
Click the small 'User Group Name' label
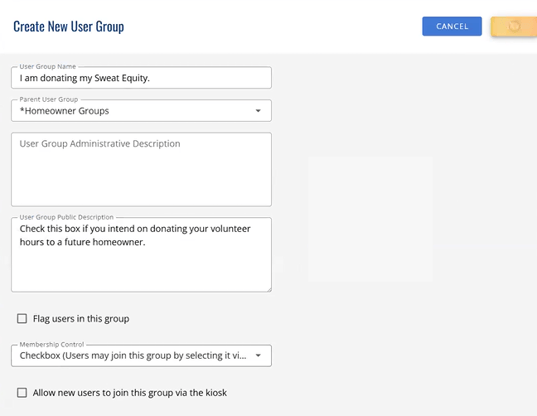[48, 67]
